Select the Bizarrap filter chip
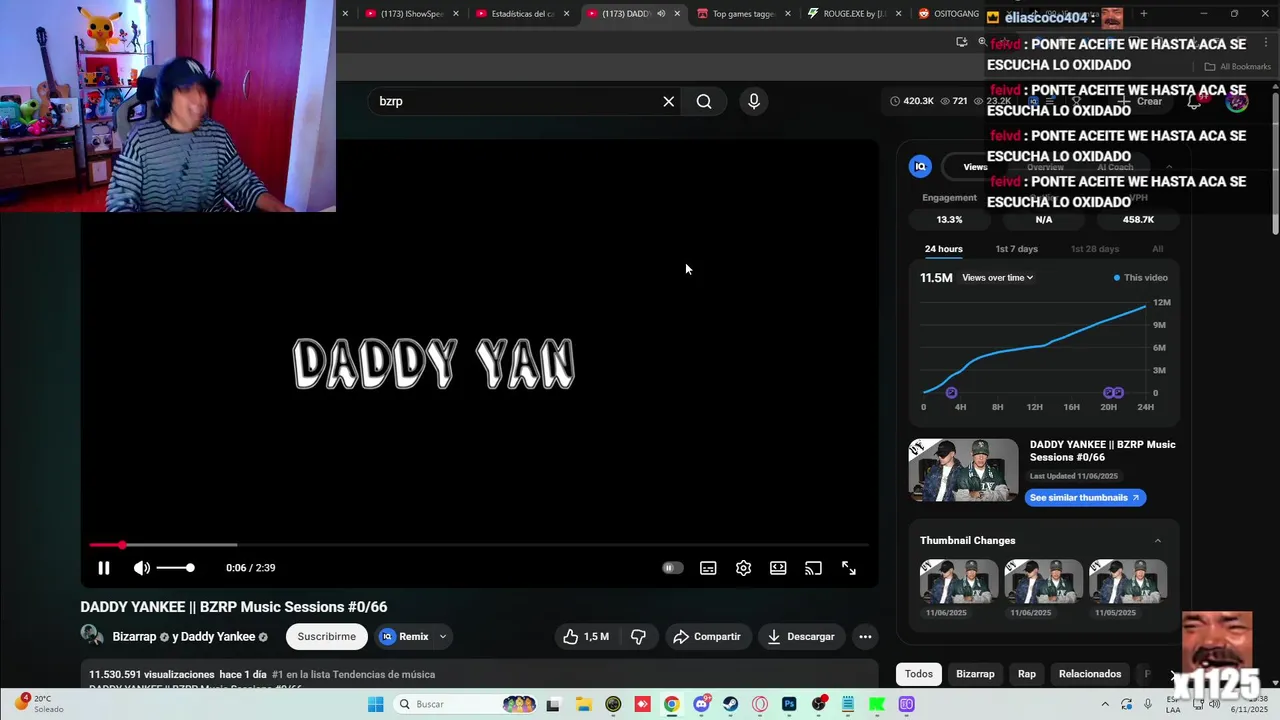The image size is (1280, 720). click(x=975, y=674)
